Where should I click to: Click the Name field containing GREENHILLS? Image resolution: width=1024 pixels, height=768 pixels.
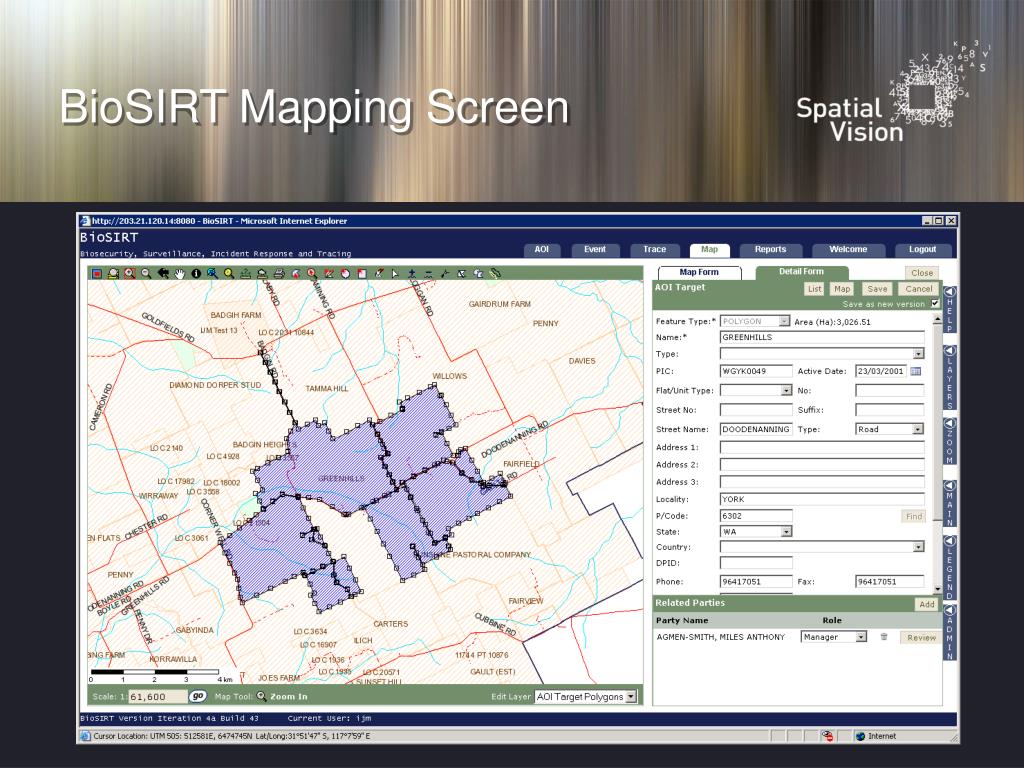[x=822, y=338]
